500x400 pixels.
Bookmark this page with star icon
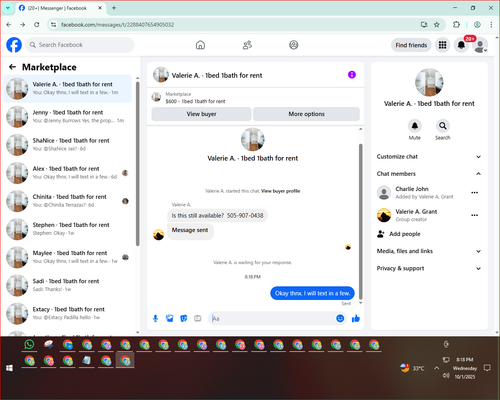tap(437, 24)
